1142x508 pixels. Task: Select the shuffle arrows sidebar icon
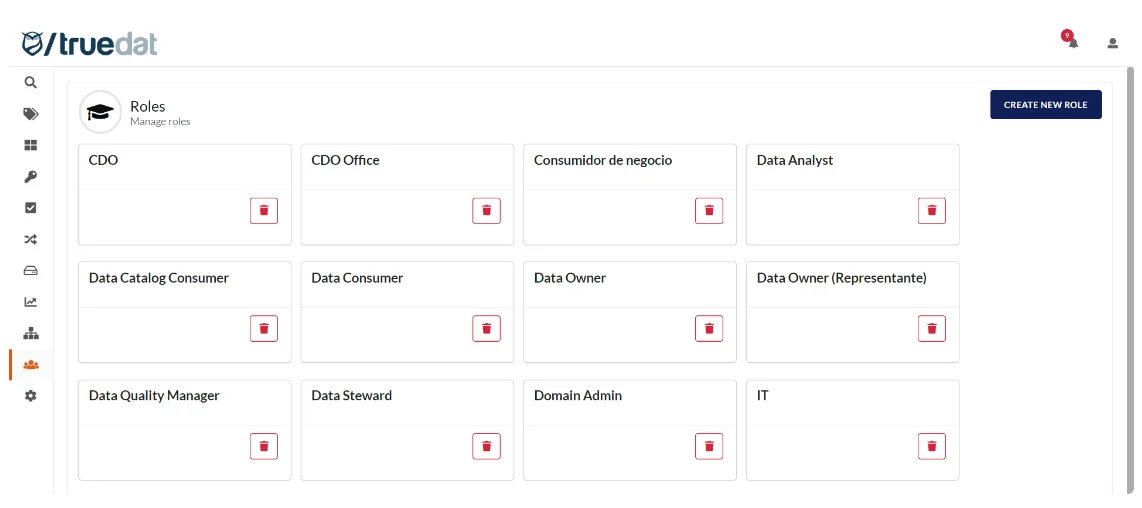(31, 239)
